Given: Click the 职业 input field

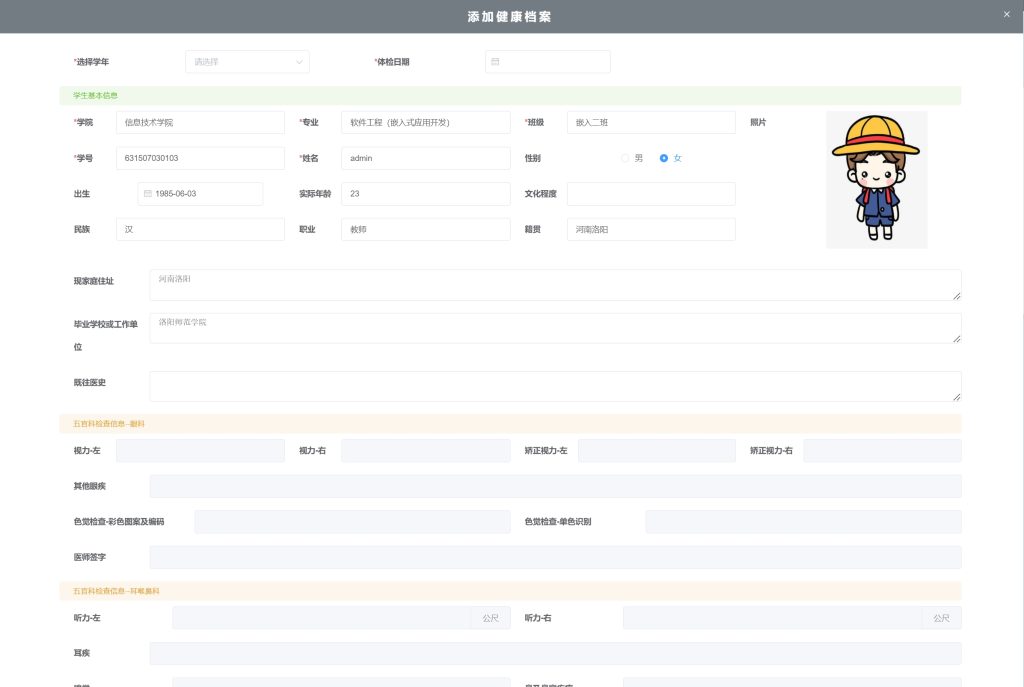Looking at the screenshot, I should (426, 229).
